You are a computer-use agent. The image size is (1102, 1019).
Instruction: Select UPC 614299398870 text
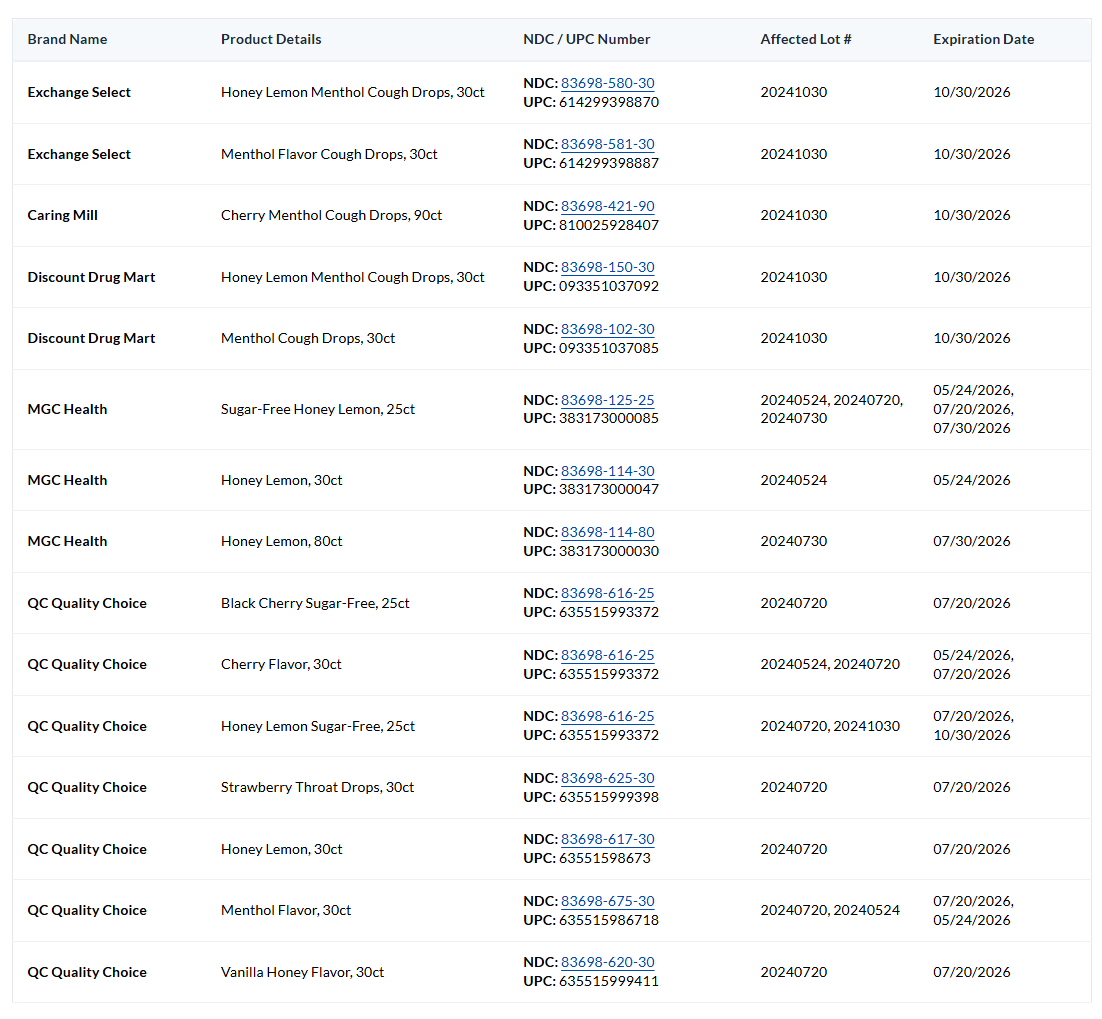click(591, 102)
